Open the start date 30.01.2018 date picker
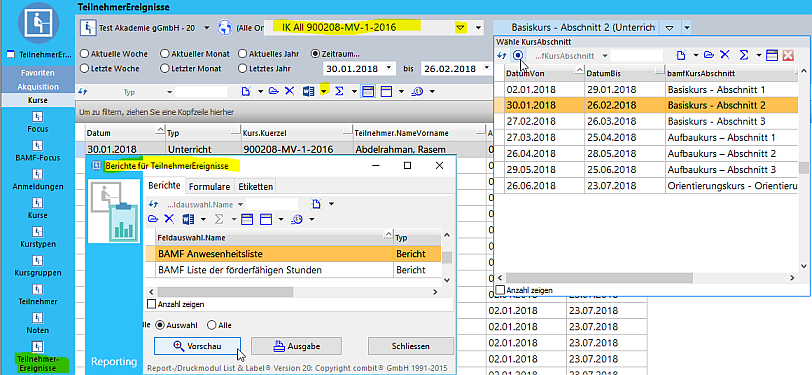The image size is (812, 375). point(389,68)
